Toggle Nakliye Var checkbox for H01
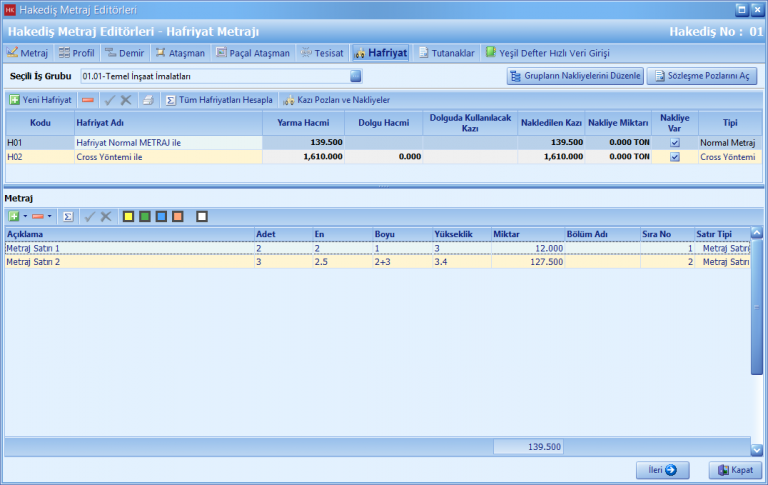Screen dimensions: 768x485 point(674,143)
